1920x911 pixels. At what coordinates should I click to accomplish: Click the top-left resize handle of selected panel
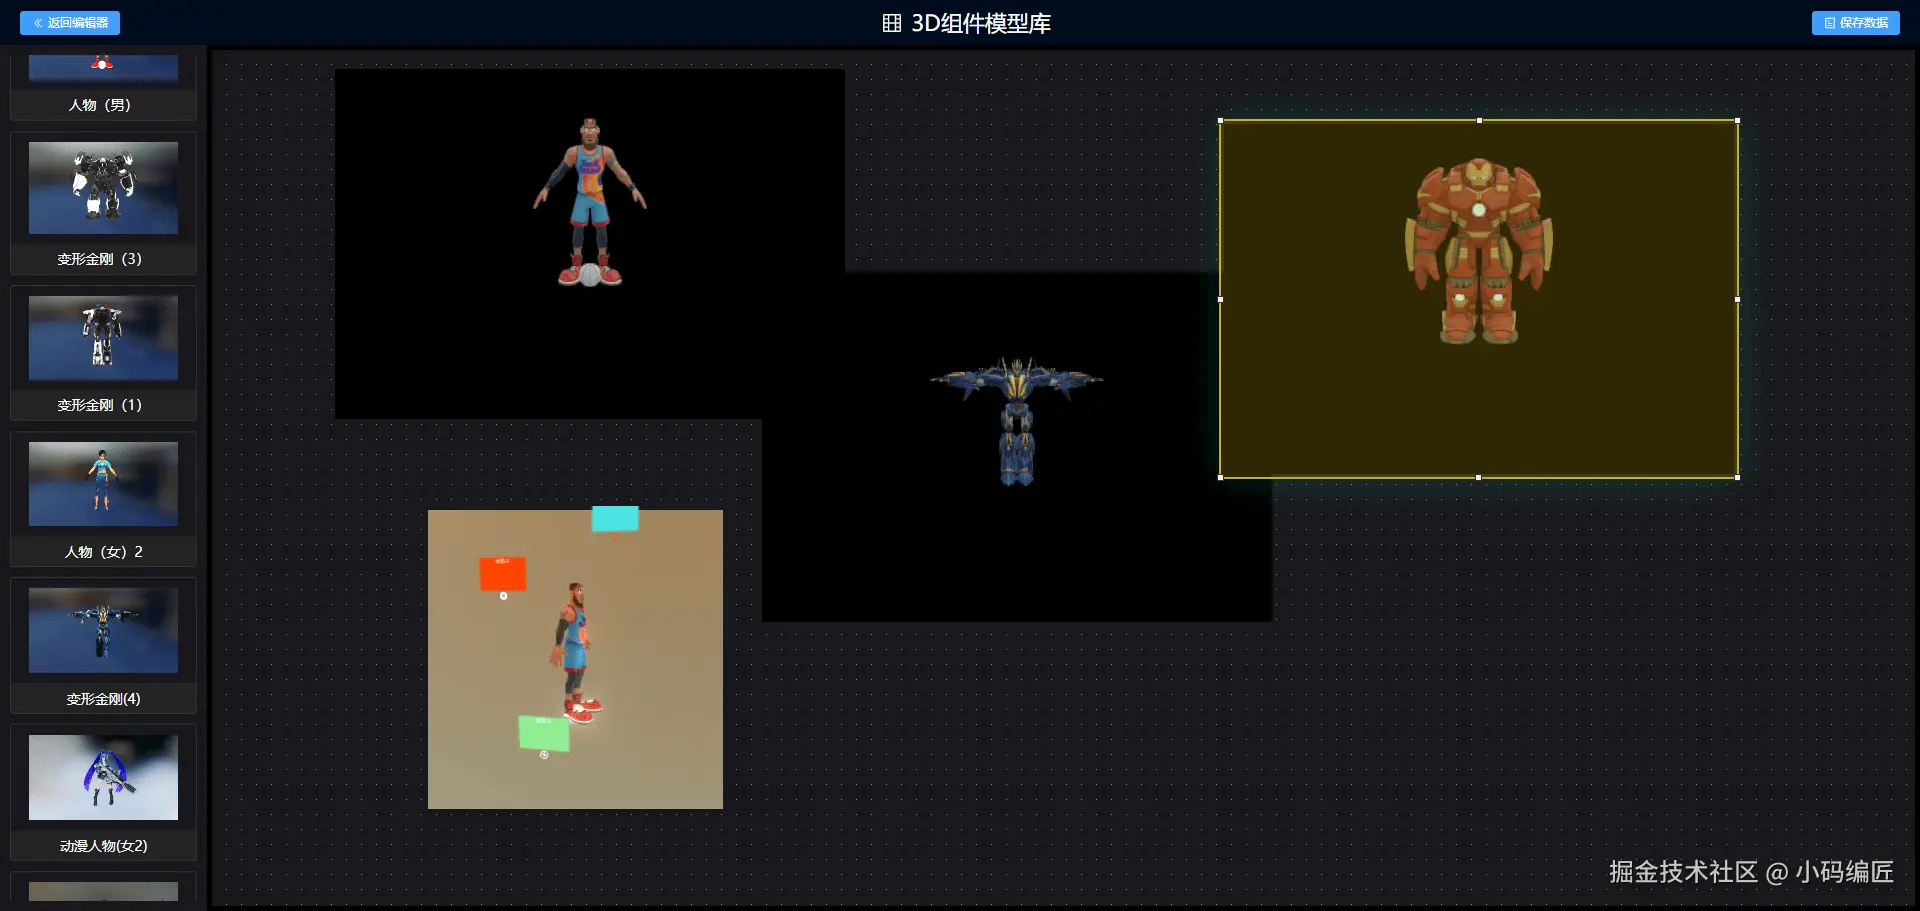[x=1220, y=120]
